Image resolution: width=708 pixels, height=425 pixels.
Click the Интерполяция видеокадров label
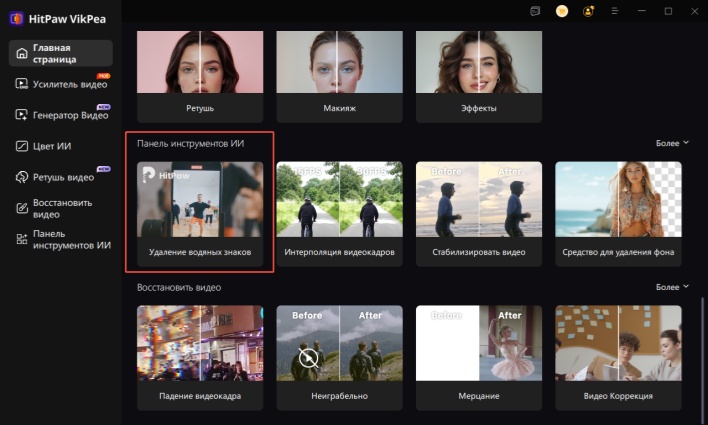(339, 252)
